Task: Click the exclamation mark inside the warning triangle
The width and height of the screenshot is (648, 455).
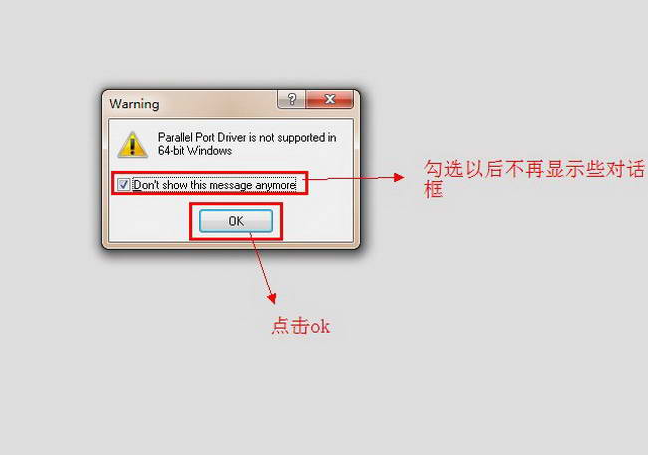Action: [132, 146]
